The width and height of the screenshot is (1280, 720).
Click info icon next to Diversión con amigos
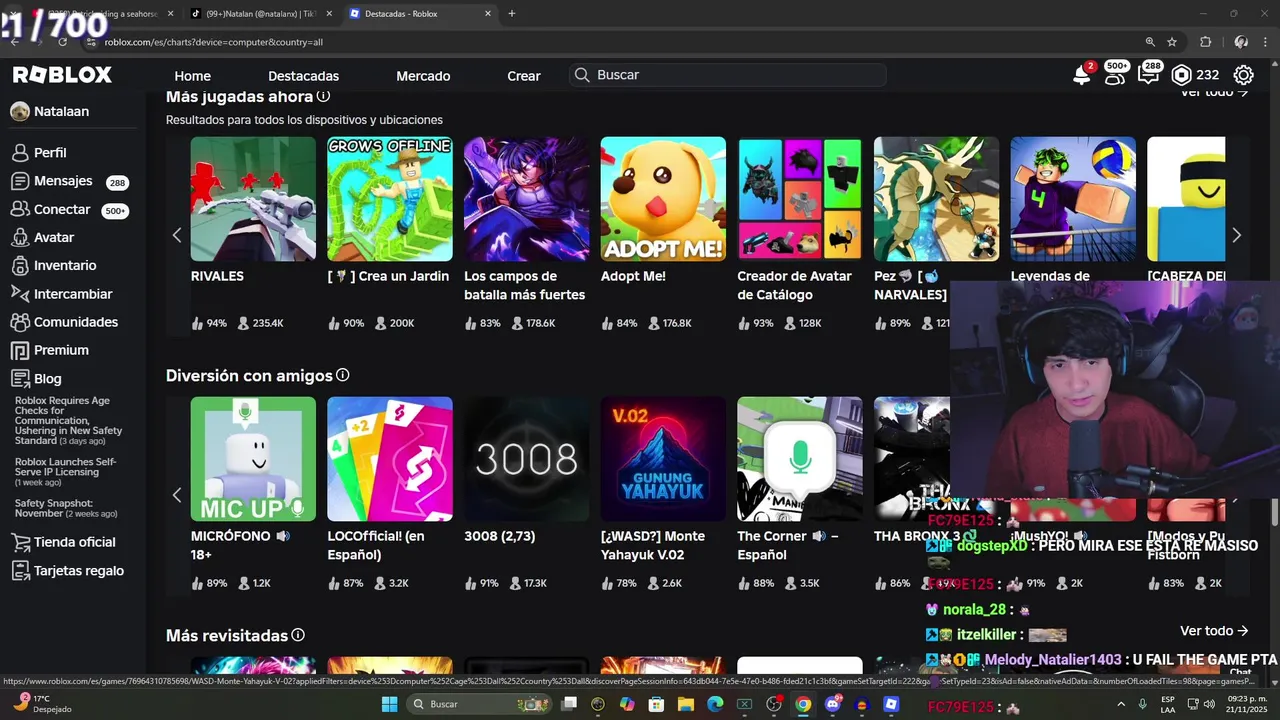coord(342,375)
